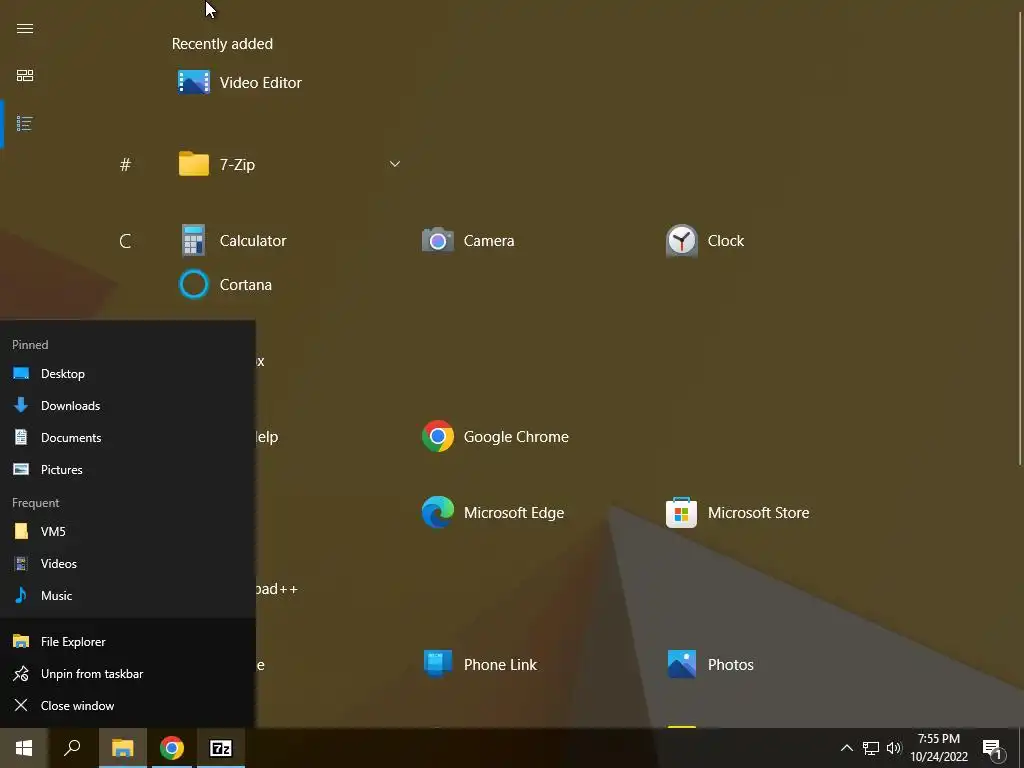Select the All apps list view
This screenshot has height=768, width=1024.
[x=25, y=123]
